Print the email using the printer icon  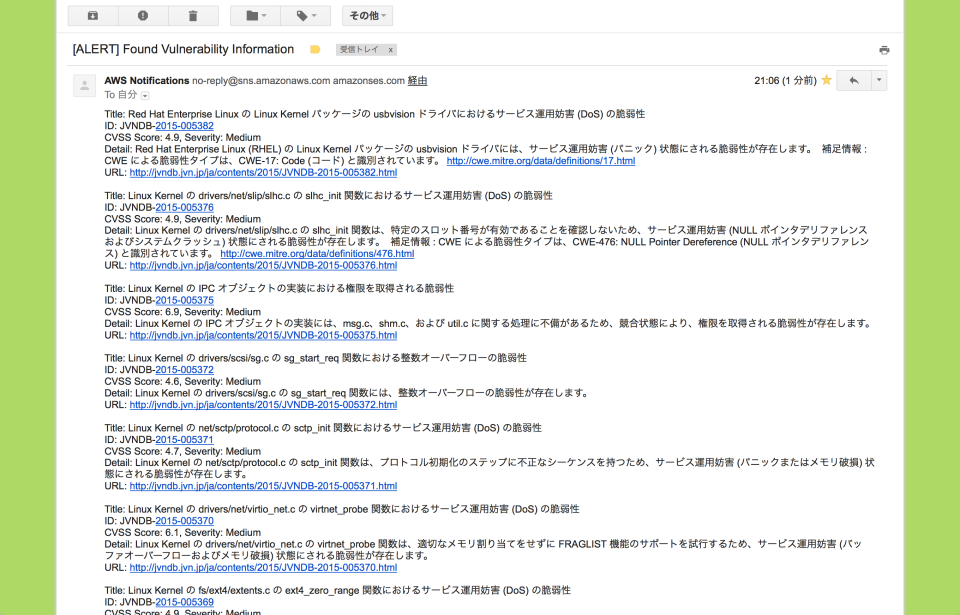pyautogui.click(x=883, y=48)
